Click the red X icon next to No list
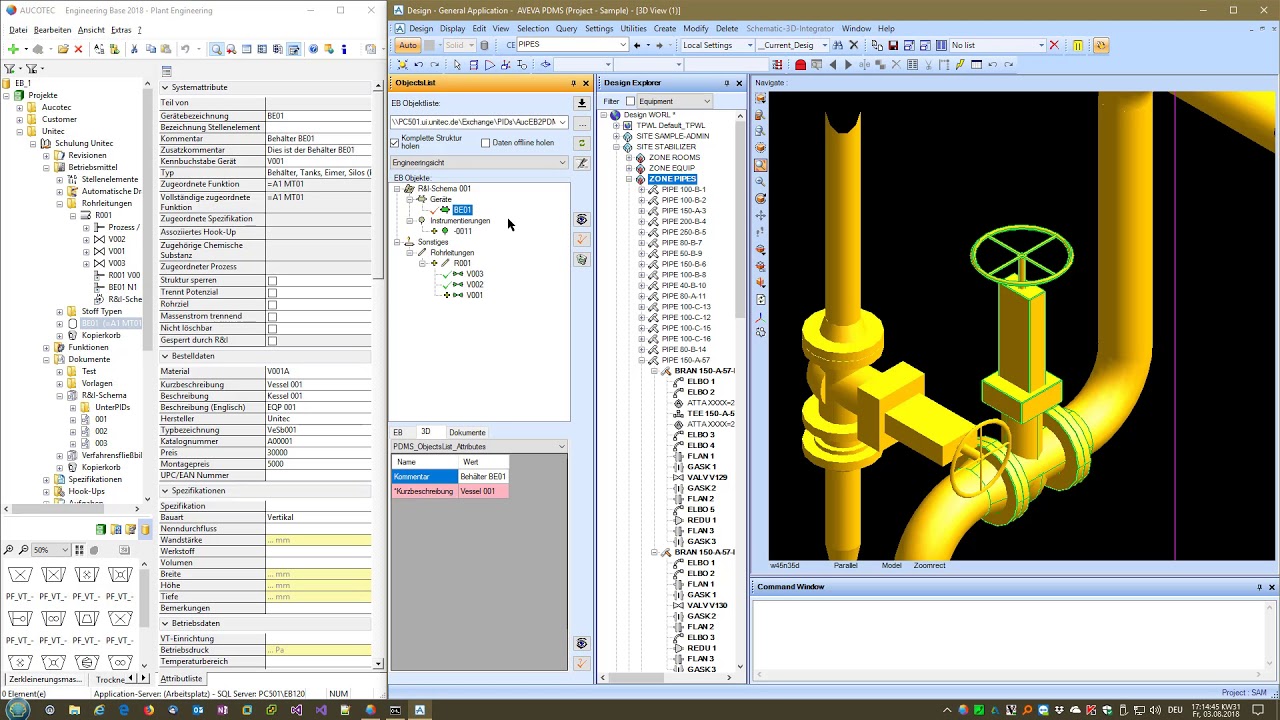 pyautogui.click(x=1055, y=45)
